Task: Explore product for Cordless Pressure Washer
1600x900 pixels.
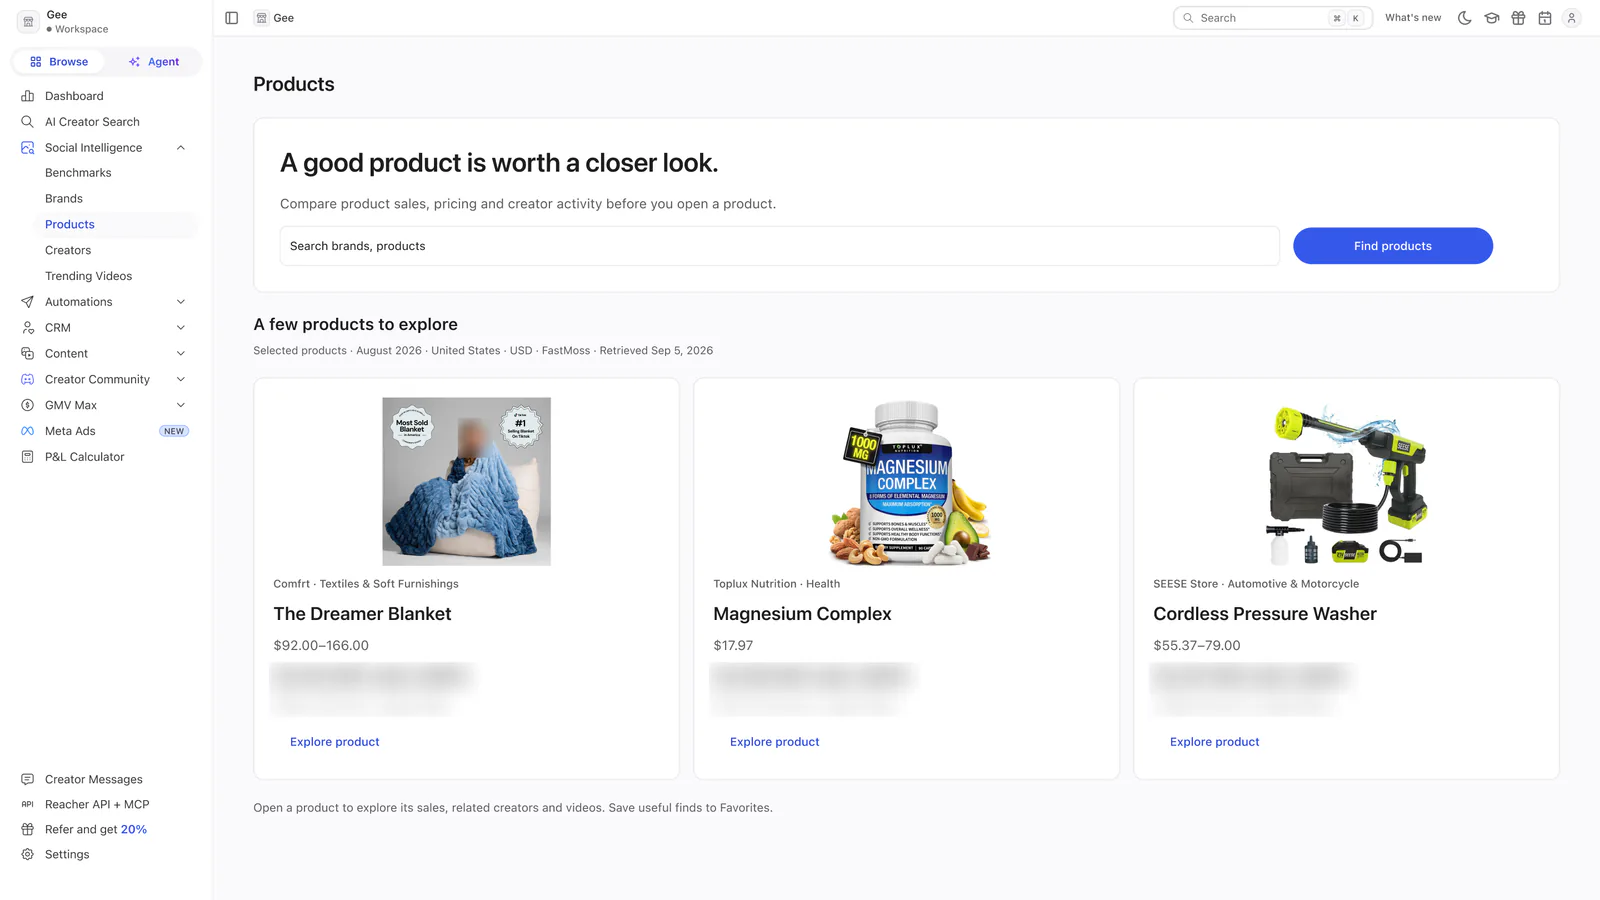Action: (1215, 742)
